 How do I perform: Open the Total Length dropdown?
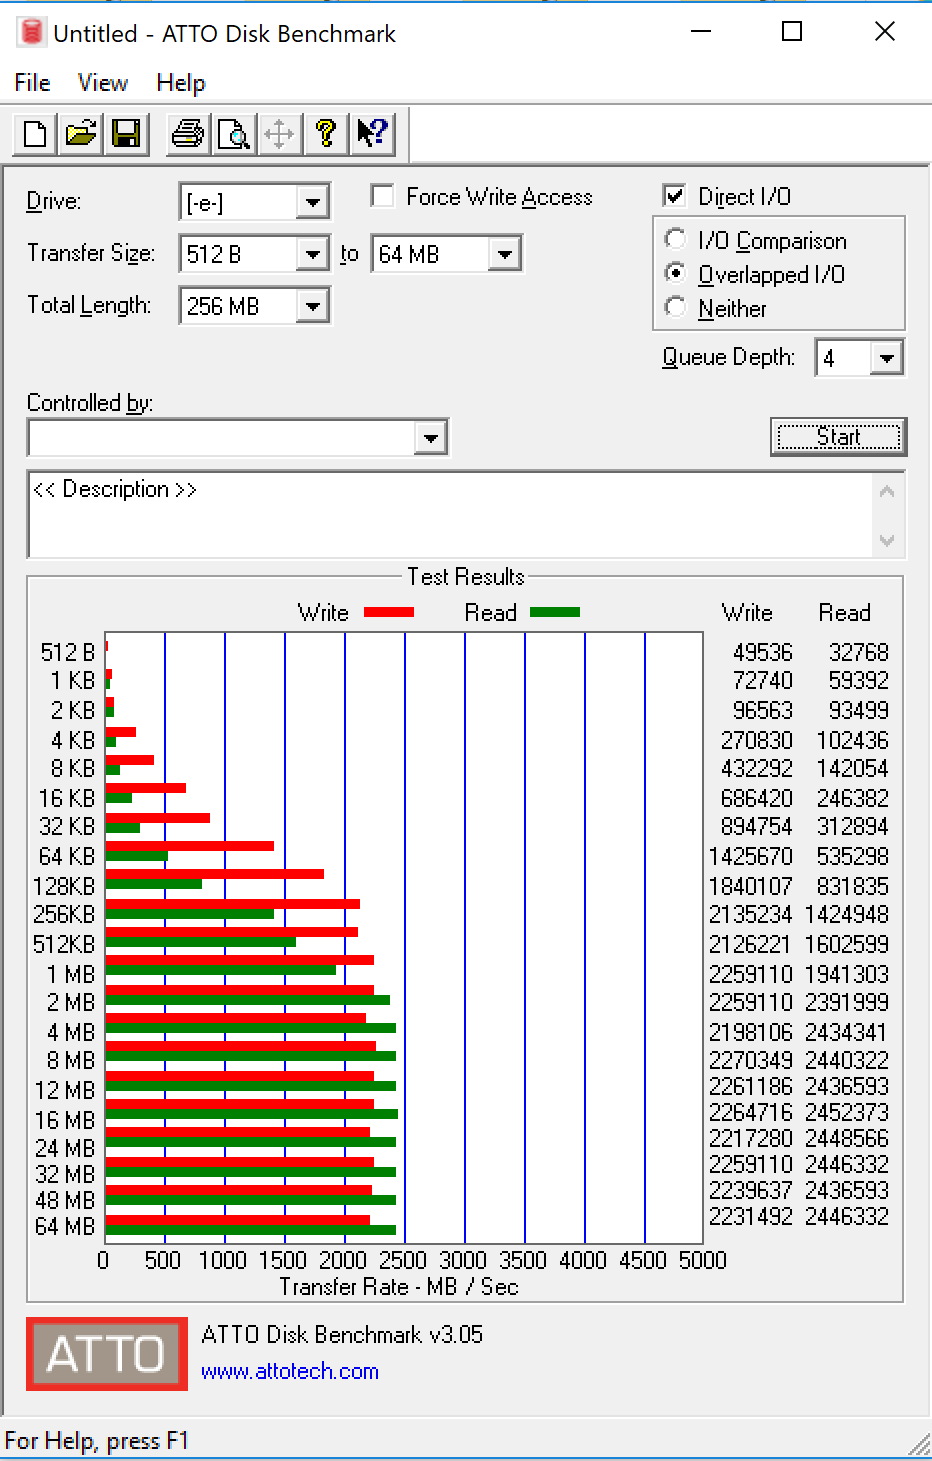tap(313, 306)
